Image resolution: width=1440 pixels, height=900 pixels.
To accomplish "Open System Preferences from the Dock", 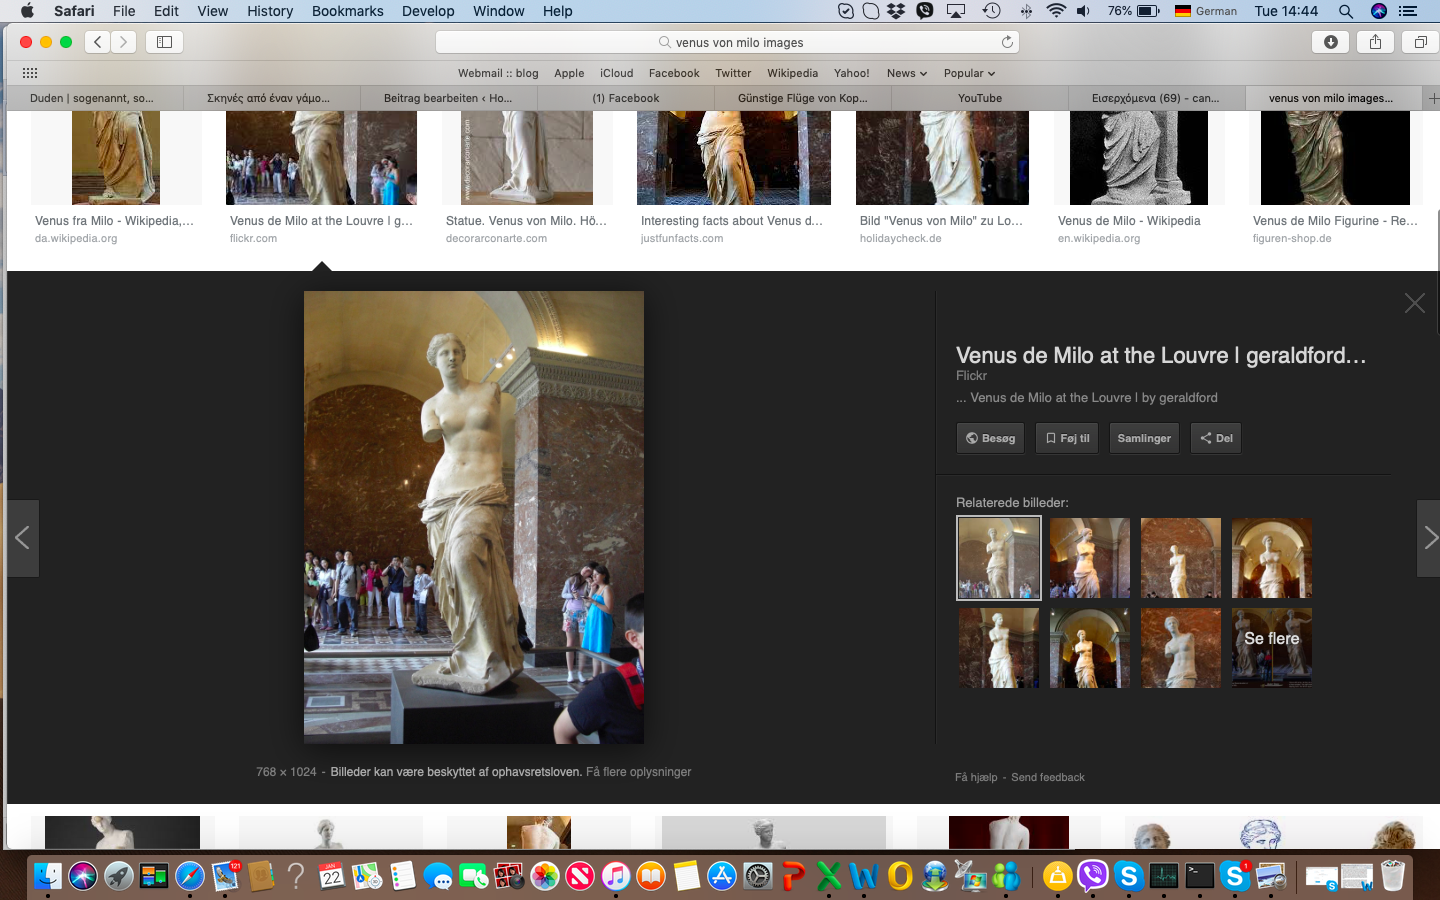I will 758,876.
